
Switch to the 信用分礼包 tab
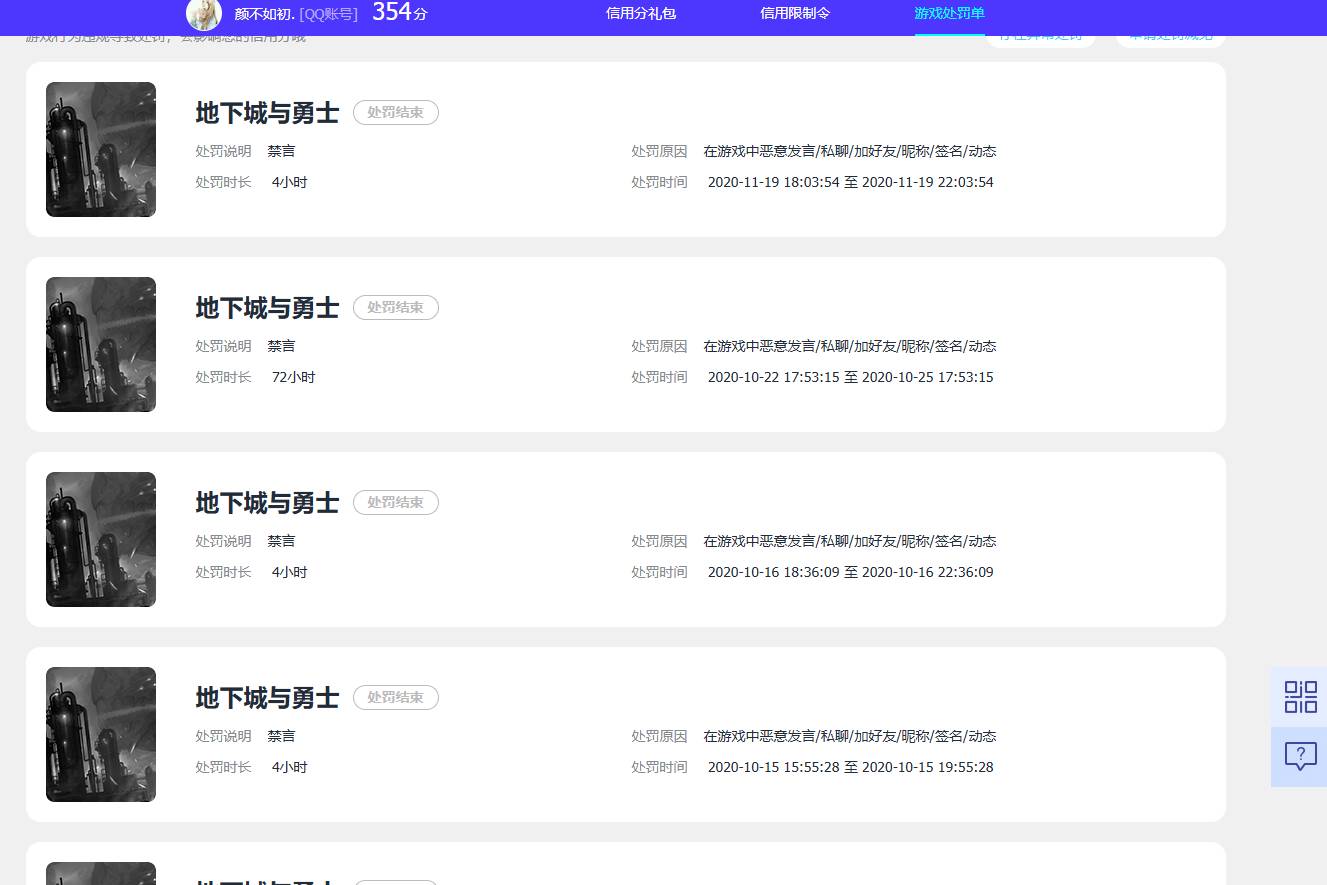(x=640, y=13)
